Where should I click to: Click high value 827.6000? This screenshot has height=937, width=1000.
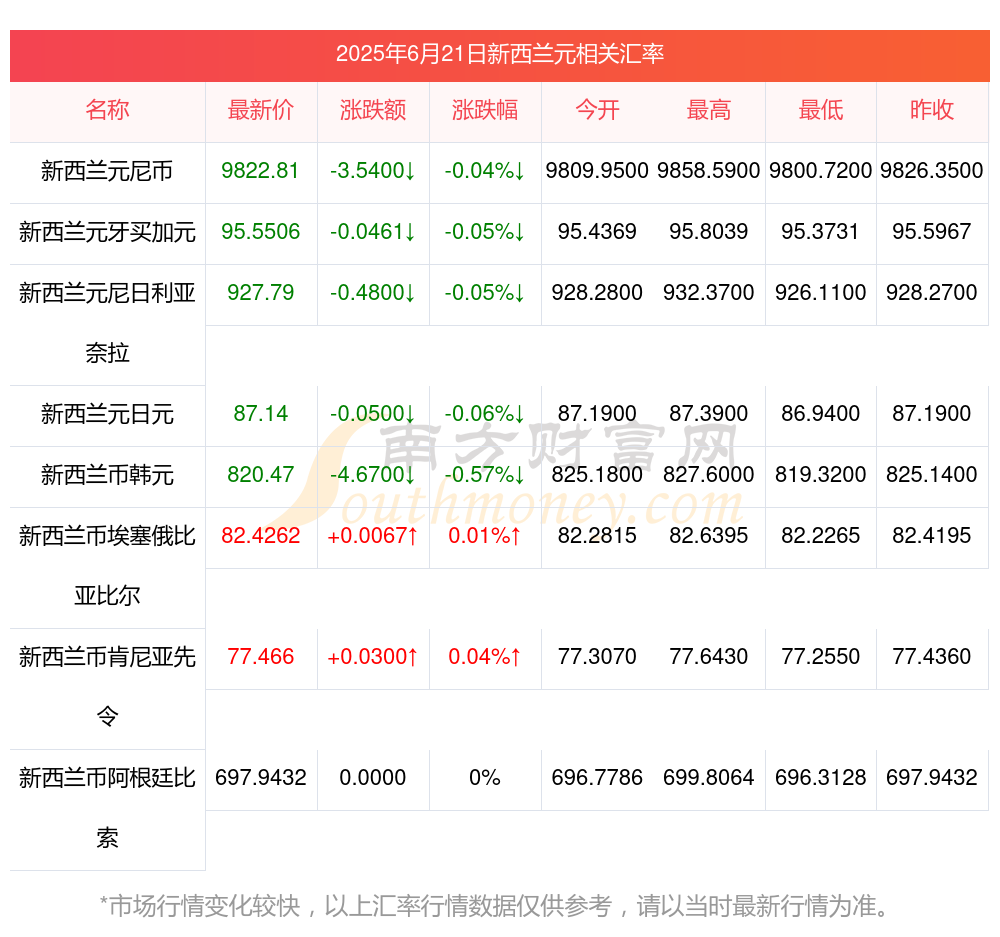click(x=709, y=475)
